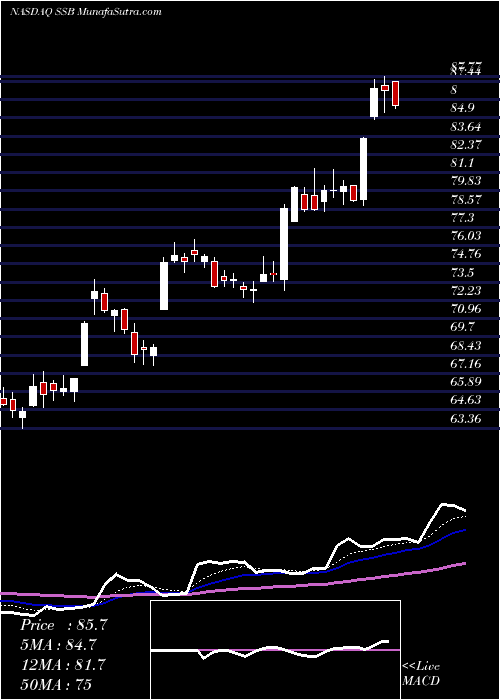
Task: Click the 77.3 price axis label
Action: click(x=464, y=218)
